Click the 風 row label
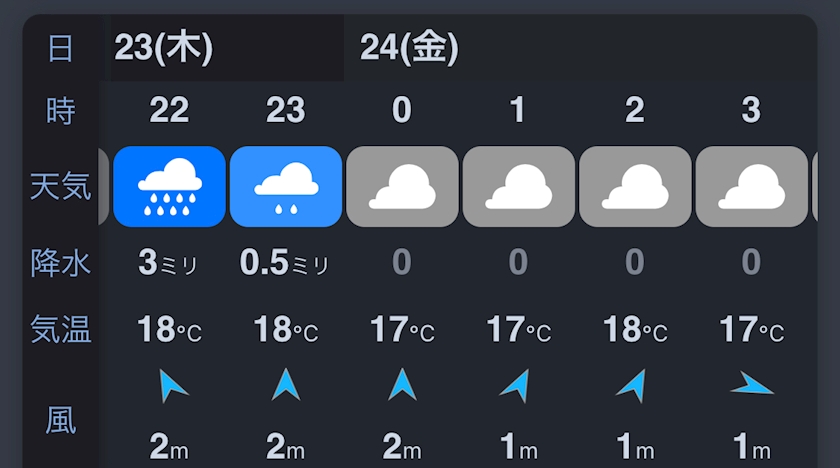The height and width of the screenshot is (468, 840). (x=61, y=420)
